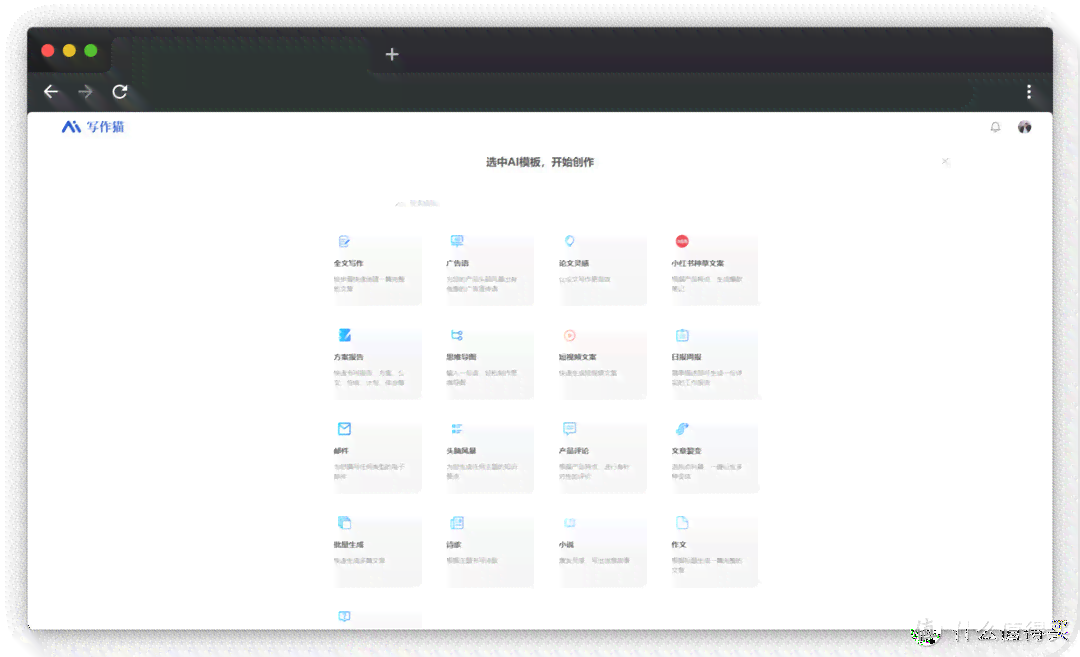Reload the current page
Viewport: 1080px width, 657px height.
click(x=120, y=92)
